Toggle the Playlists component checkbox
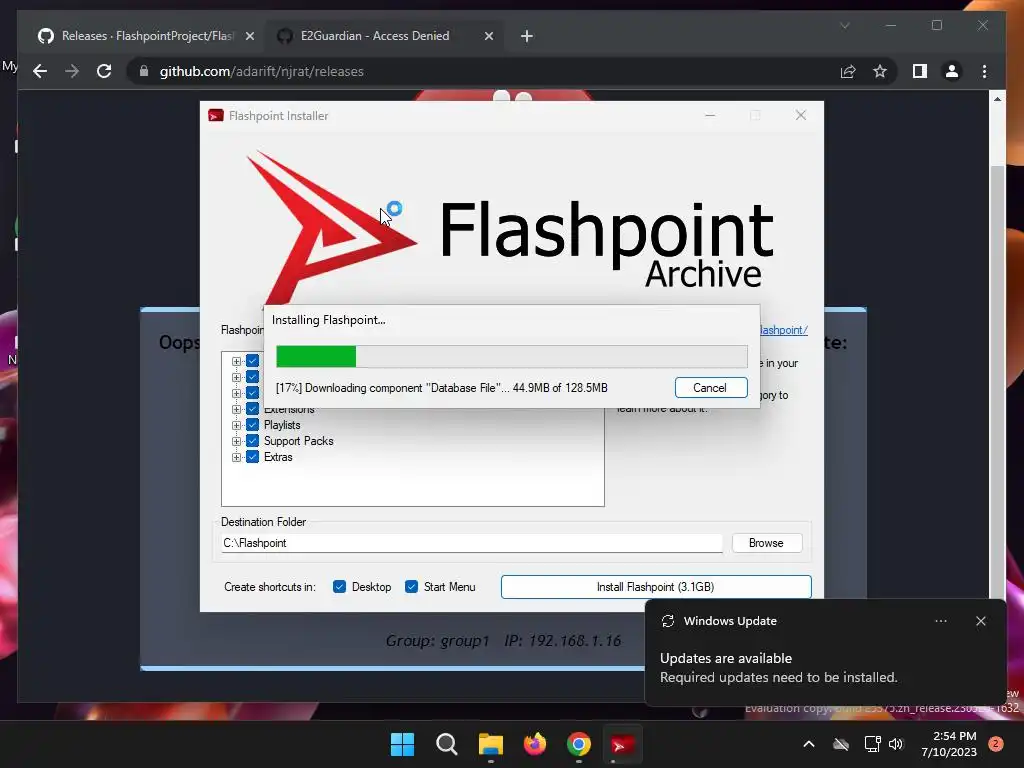This screenshot has height=768, width=1024. (x=253, y=425)
